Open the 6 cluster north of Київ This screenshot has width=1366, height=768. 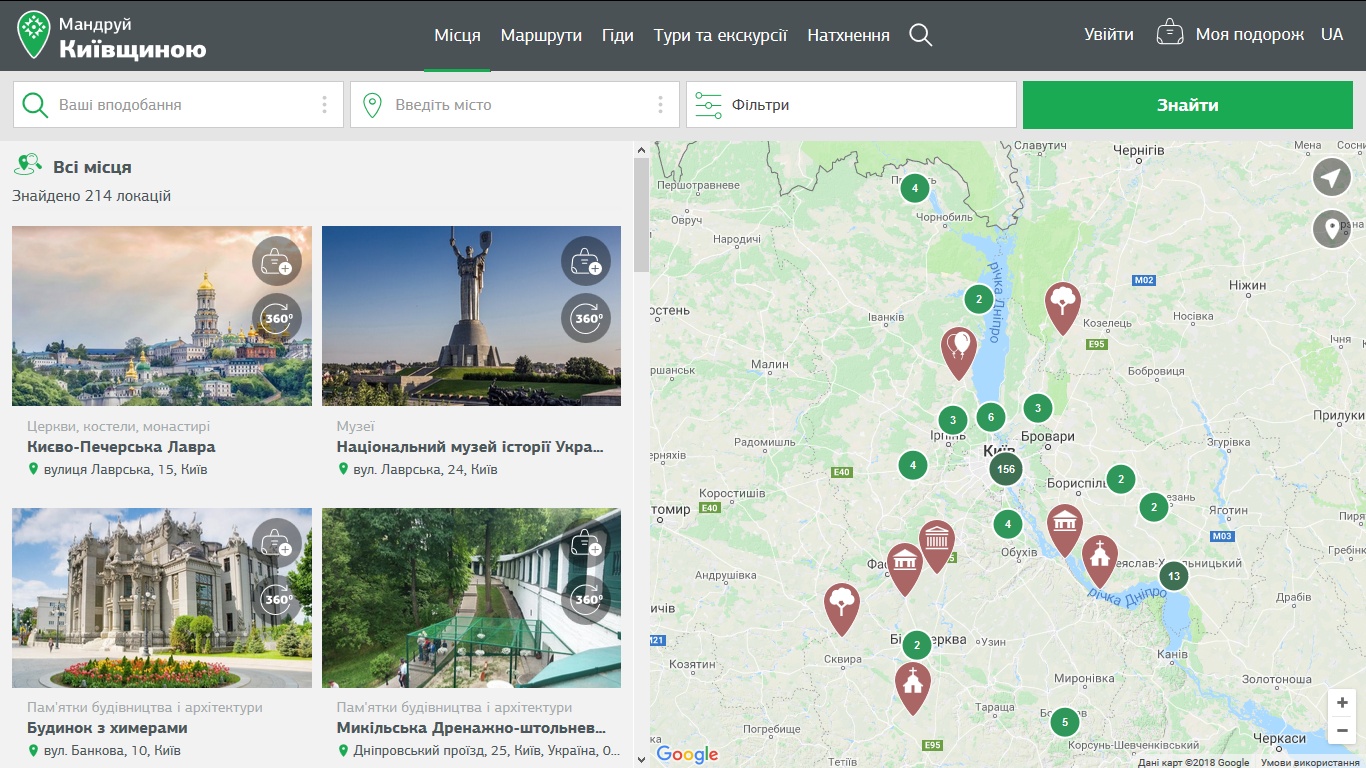990,417
